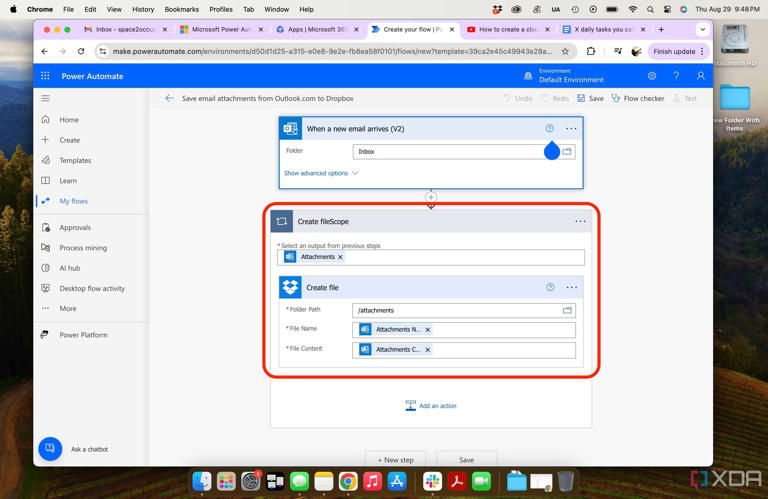Collapse the left navigation hamburger menu
This screenshot has width=768, height=499.
point(45,99)
